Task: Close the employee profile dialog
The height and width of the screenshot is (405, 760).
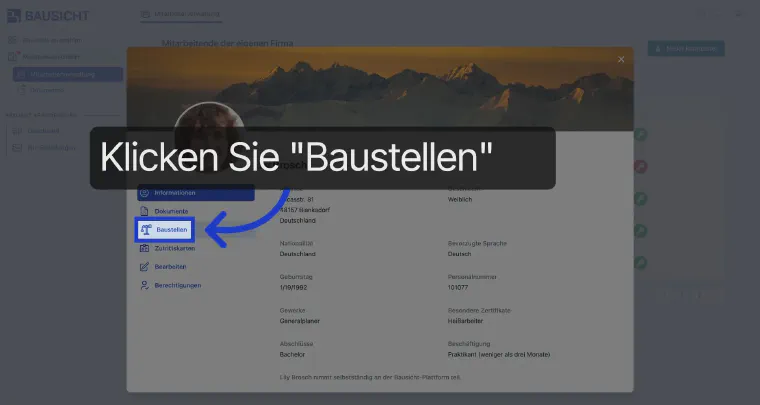Action: pyautogui.click(x=621, y=60)
